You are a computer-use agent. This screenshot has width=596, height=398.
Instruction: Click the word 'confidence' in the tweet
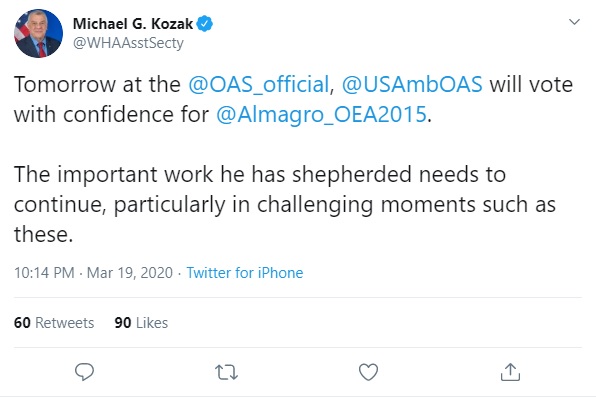click(x=118, y=114)
